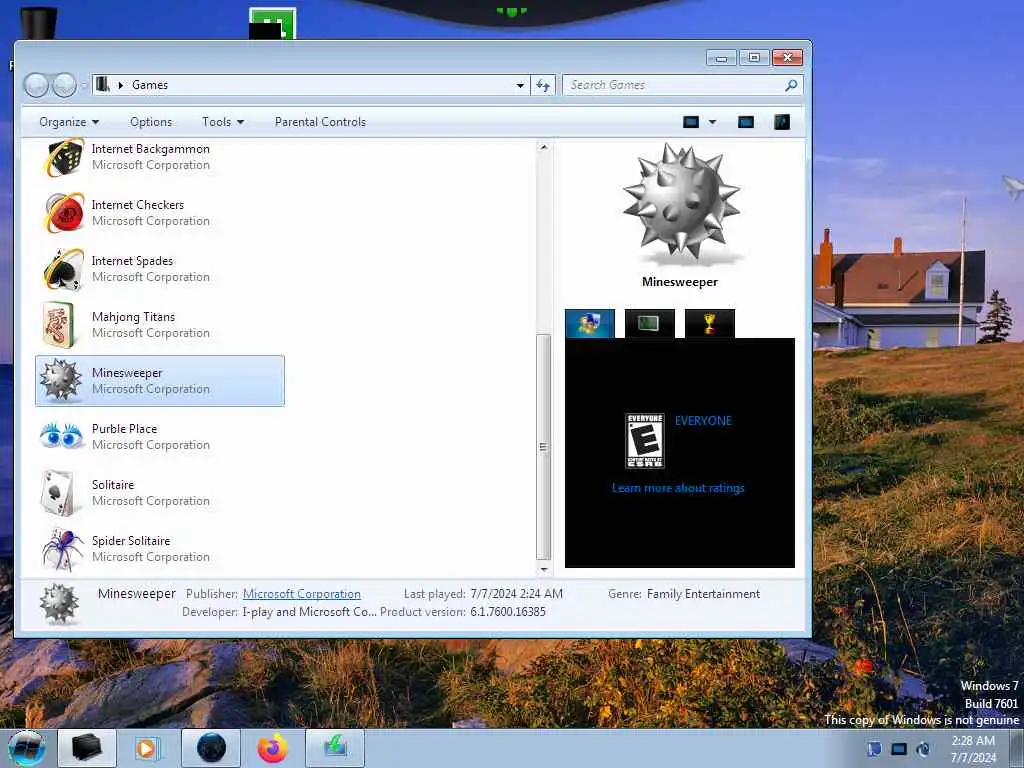1024x768 pixels.
Task: Launch Firefox from the taskbar
Action: (x=272, y=748)
